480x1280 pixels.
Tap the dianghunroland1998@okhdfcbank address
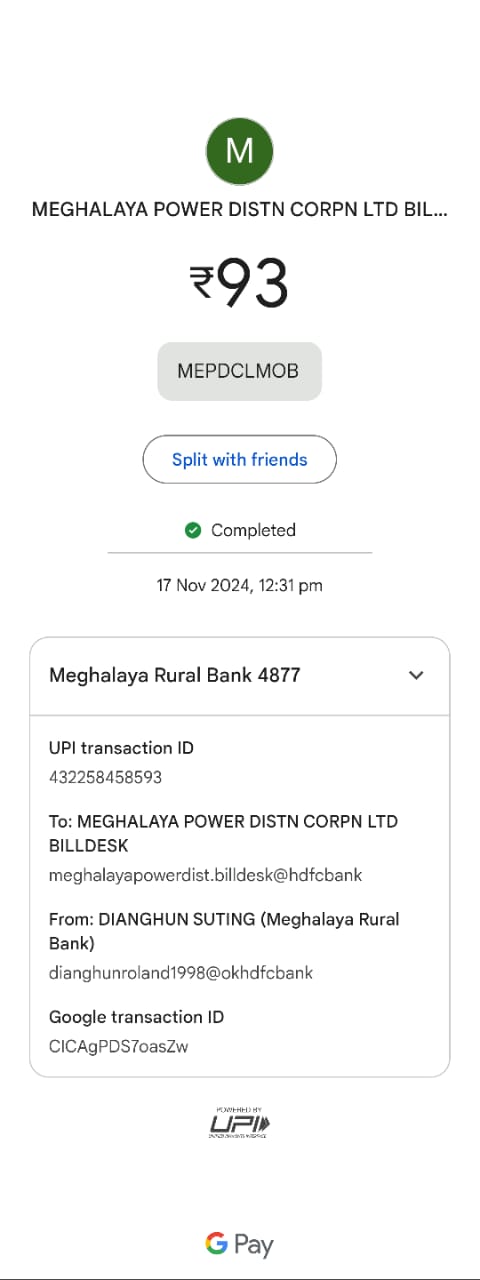(181, 972)
